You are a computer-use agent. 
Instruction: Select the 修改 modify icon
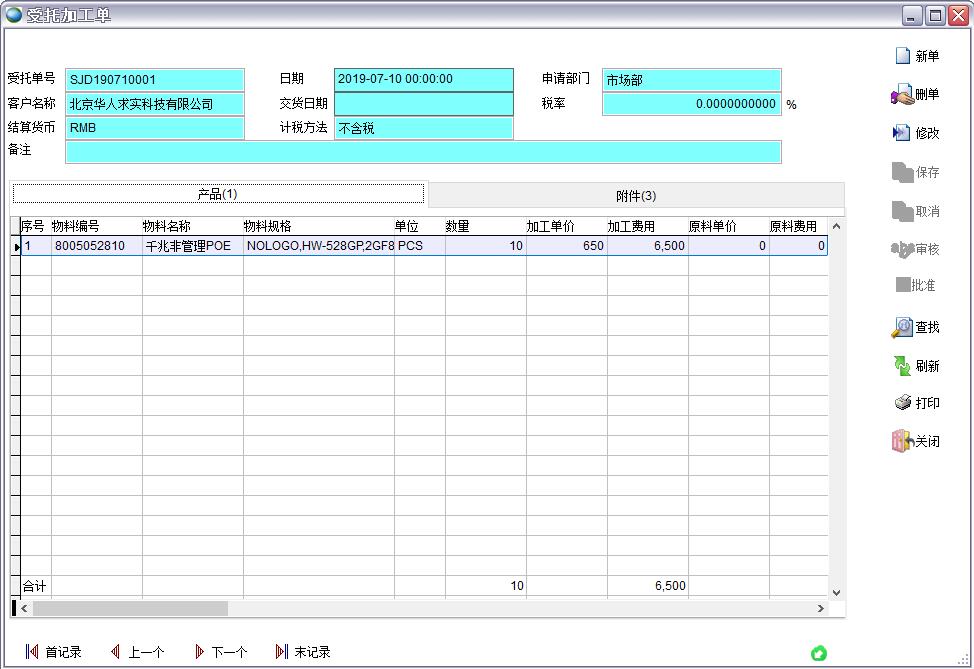pyautogui.click(x=921, y=133)
